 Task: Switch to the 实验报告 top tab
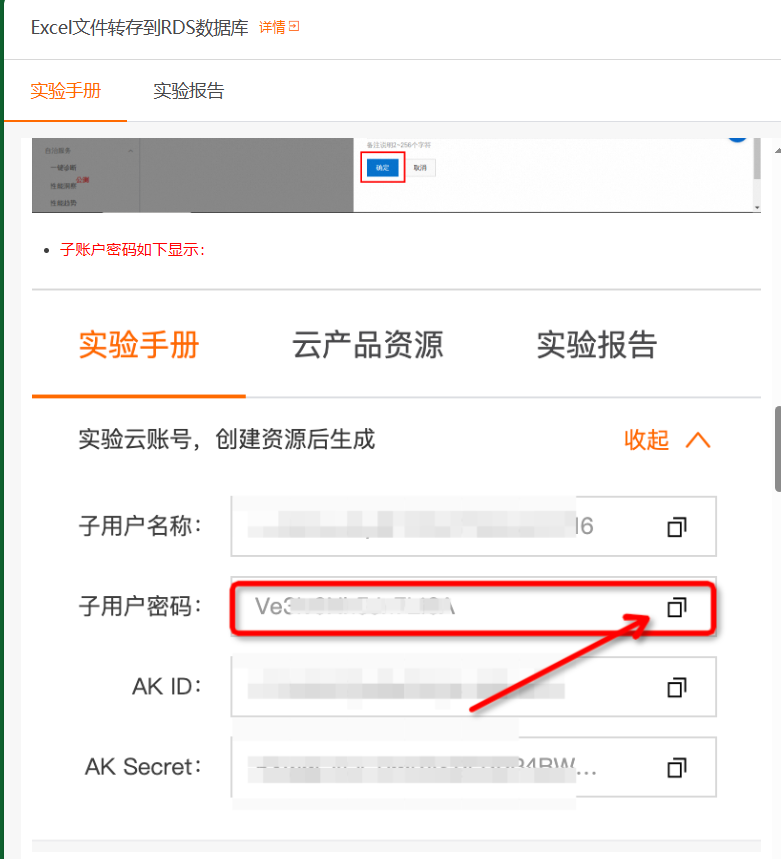[x=188, y=91]
